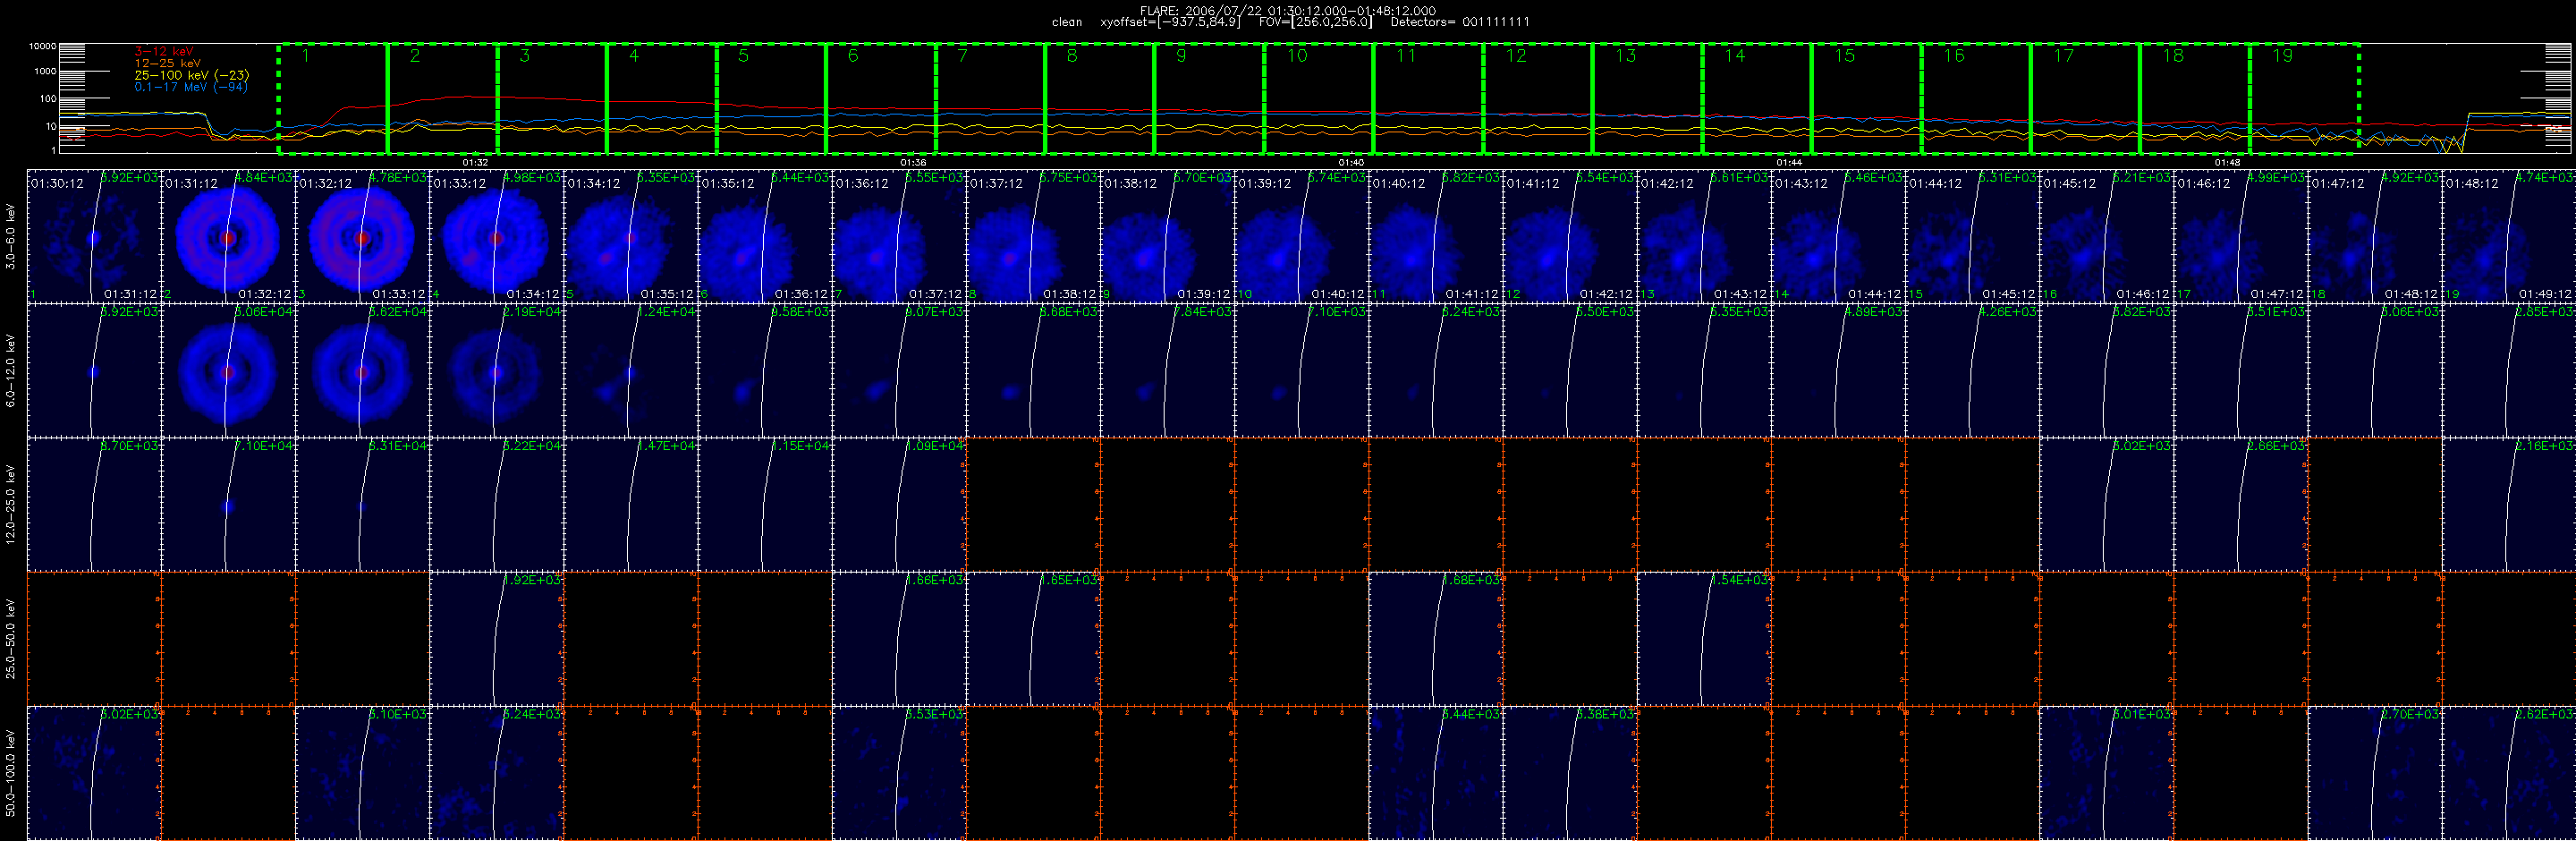
Task: Click the 10000 y-axis tick label
Action: [x=43, y=47]
